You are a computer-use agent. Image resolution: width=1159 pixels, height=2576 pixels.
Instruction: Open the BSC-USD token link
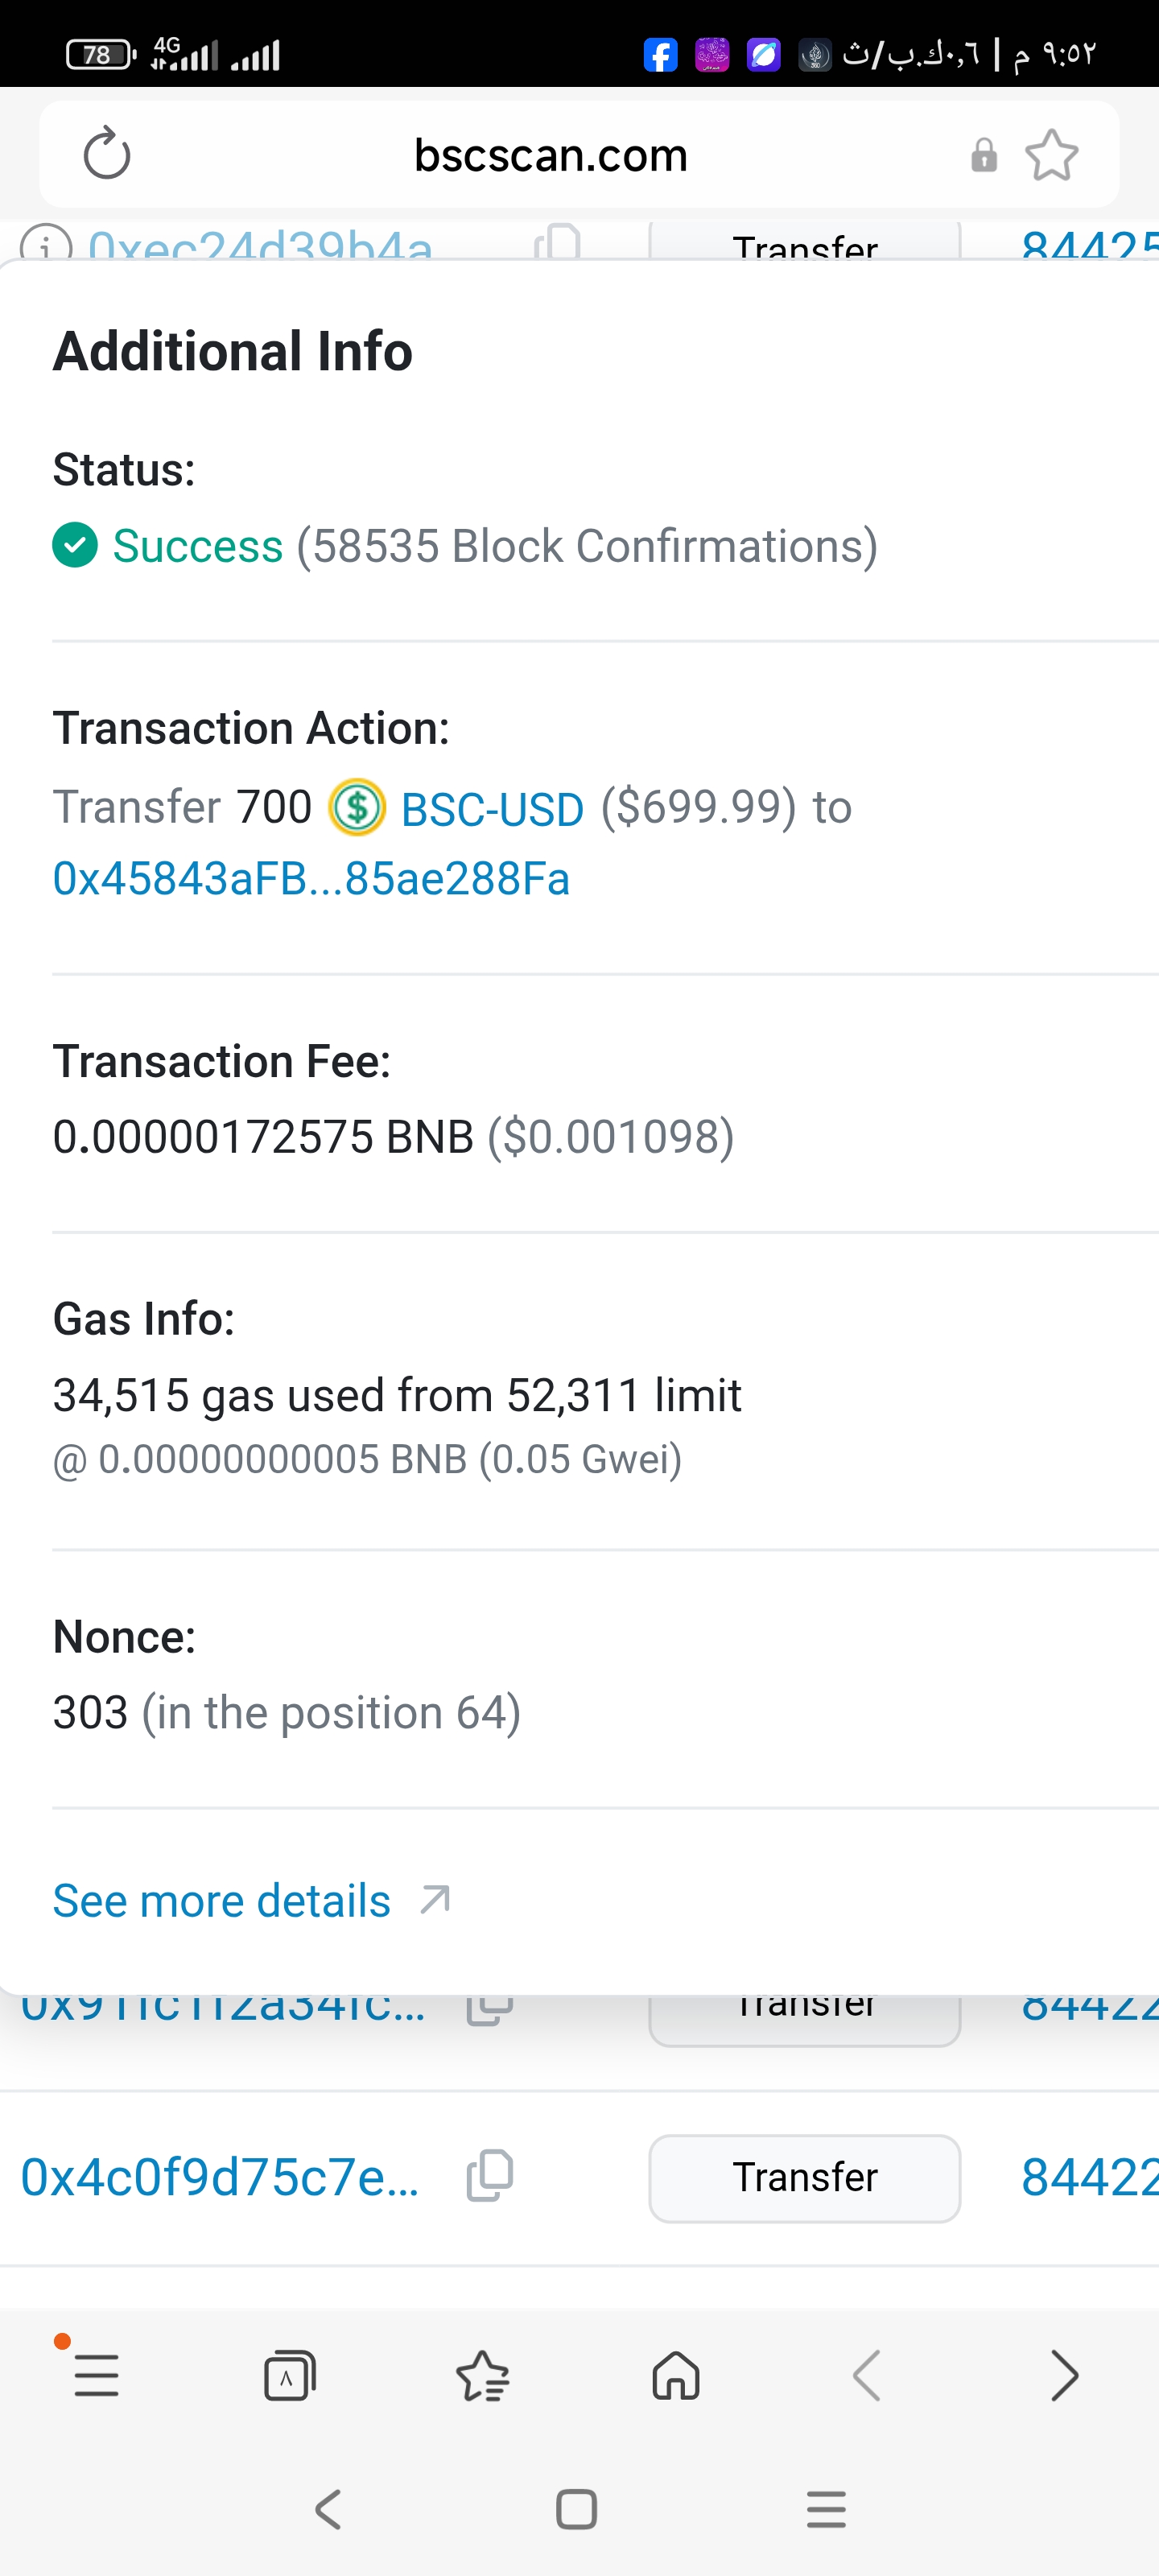492,809
